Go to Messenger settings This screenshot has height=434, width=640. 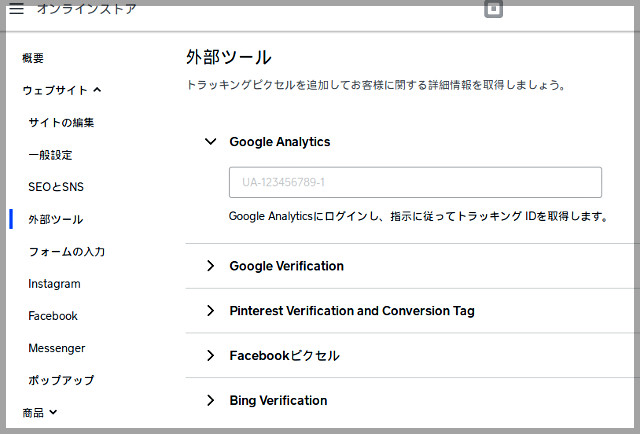[57, 348]
